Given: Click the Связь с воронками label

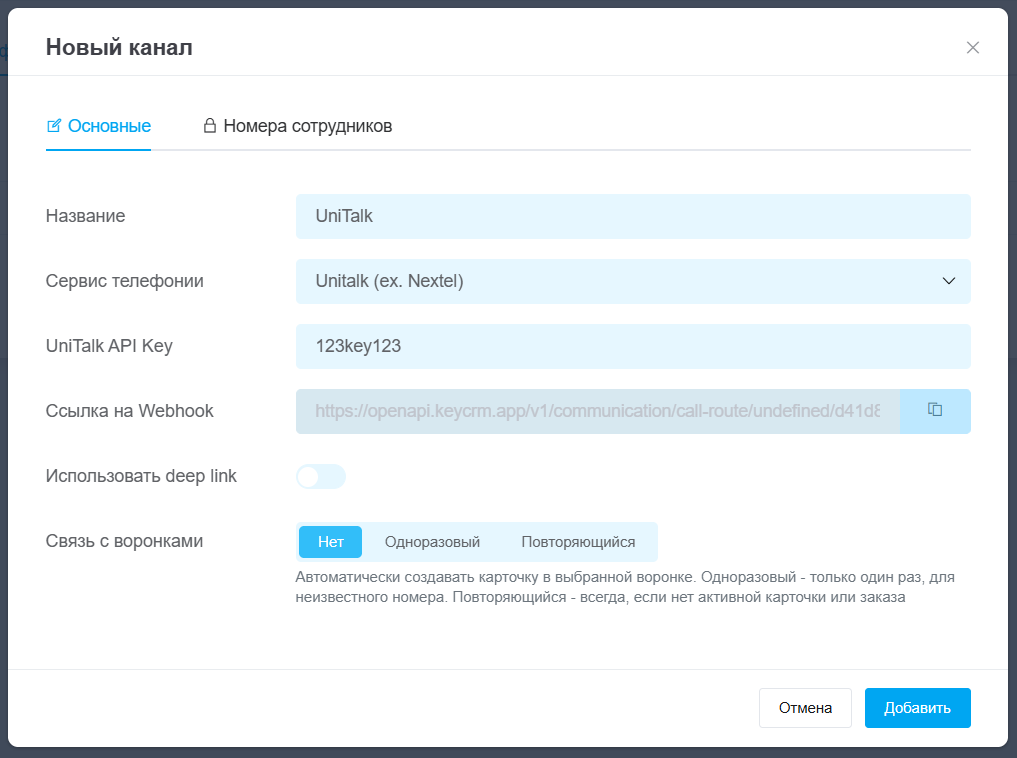Looking at the screenshot, I should [x=124, y=541].
